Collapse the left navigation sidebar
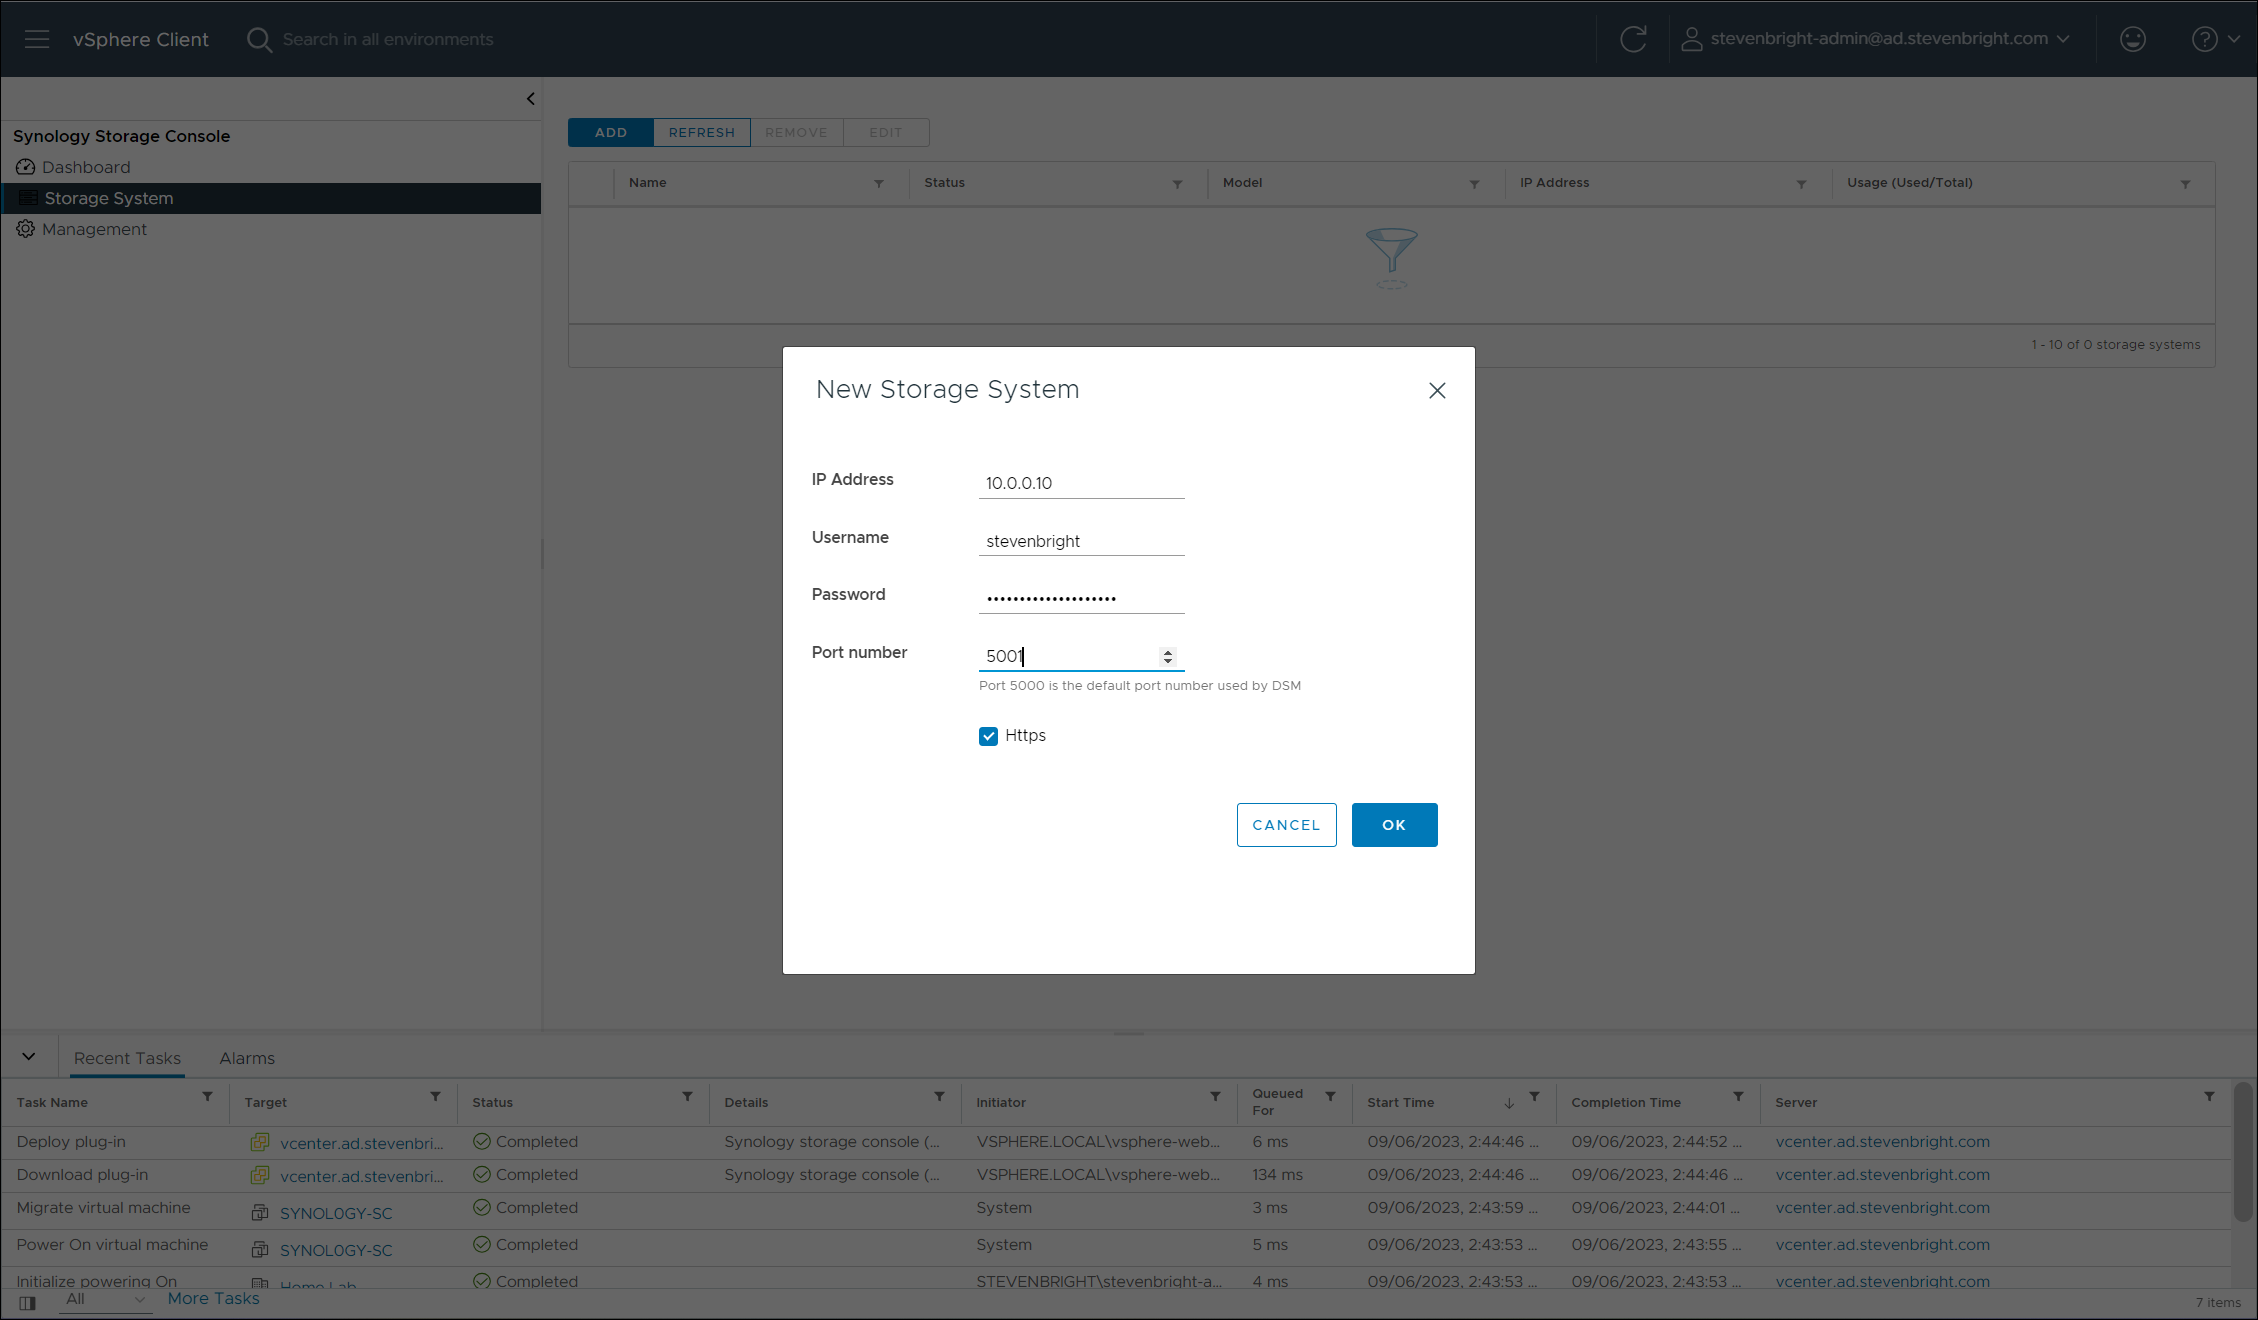Image resolution: width=2258 pixels, height=1320 pixels. click(x=530, y=99)
